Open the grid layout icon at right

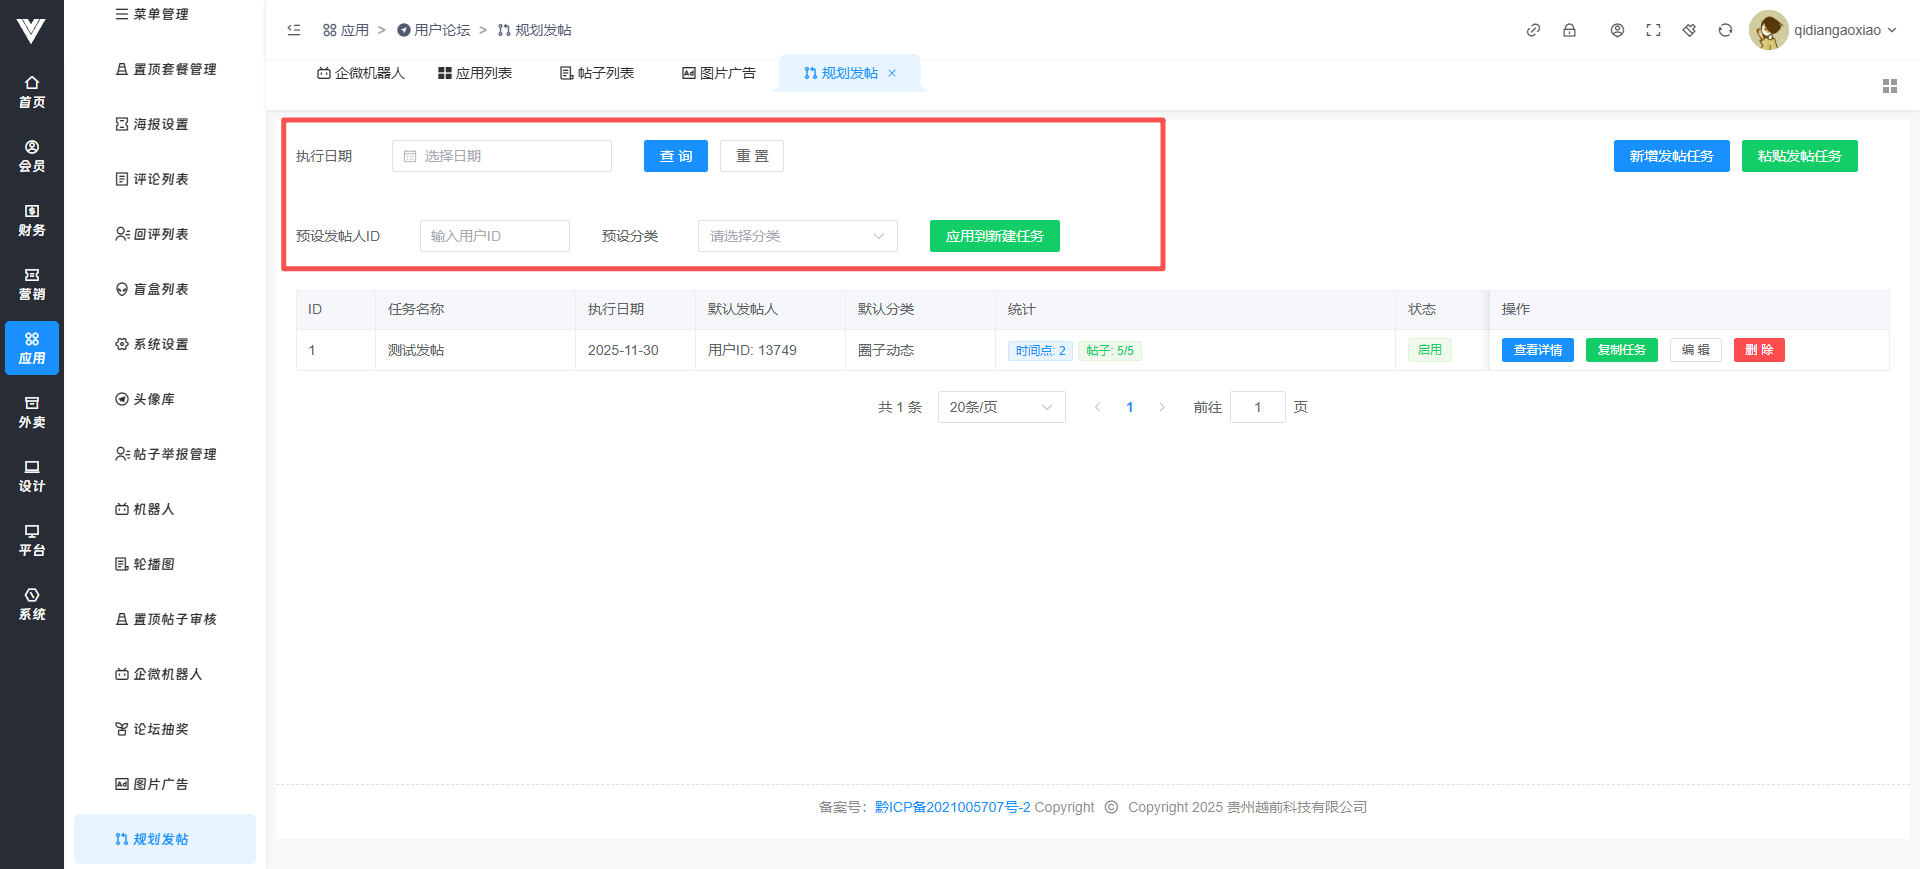tap(1889, 86)
